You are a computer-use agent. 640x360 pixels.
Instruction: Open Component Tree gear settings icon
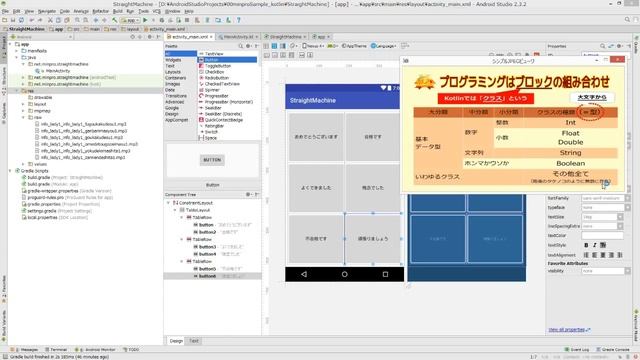pos(248,195)
